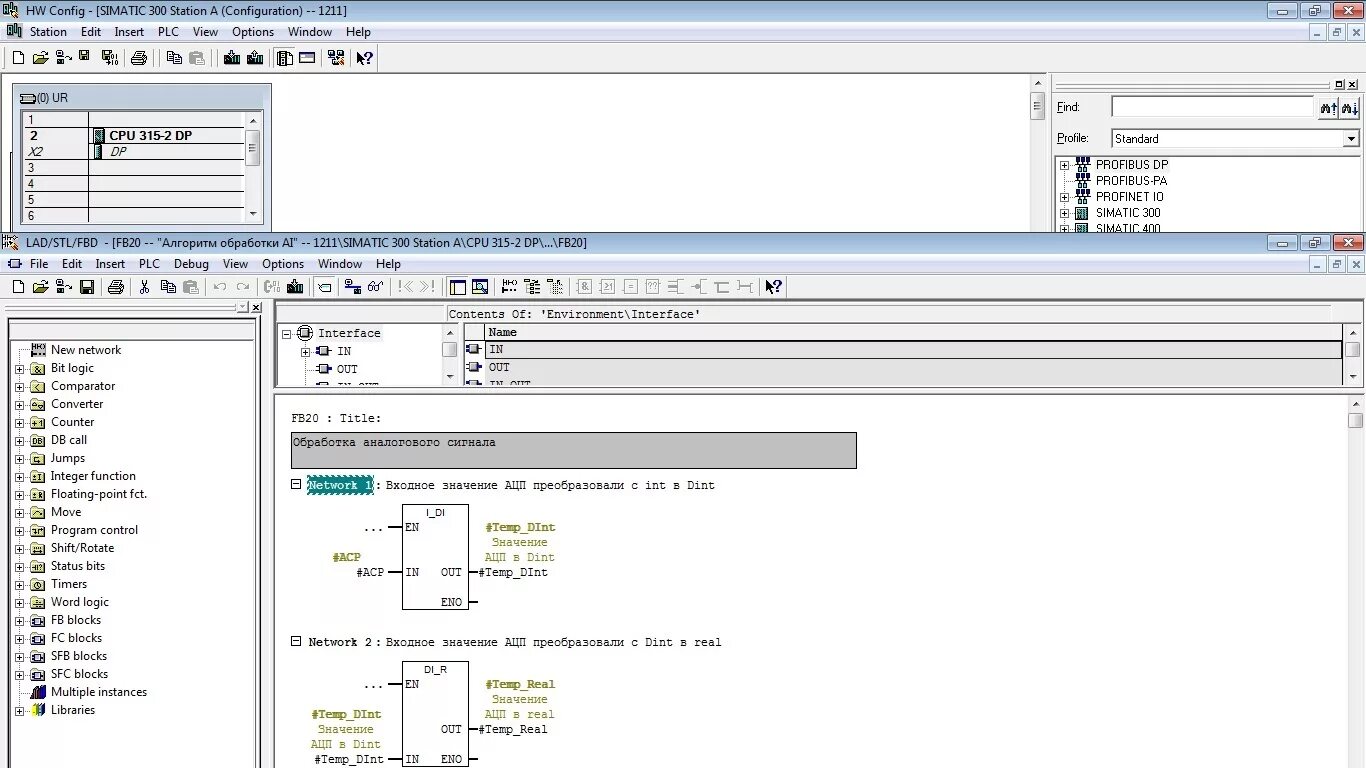Toggle the Details view icon in LAD/STL/FBD
Screen dimensions: 1366x768
coord(480,287)
